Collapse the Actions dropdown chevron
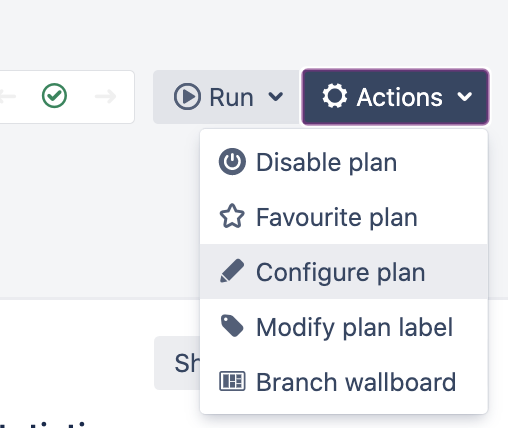This screenshot has height=428, width=508. coord(465,97)
